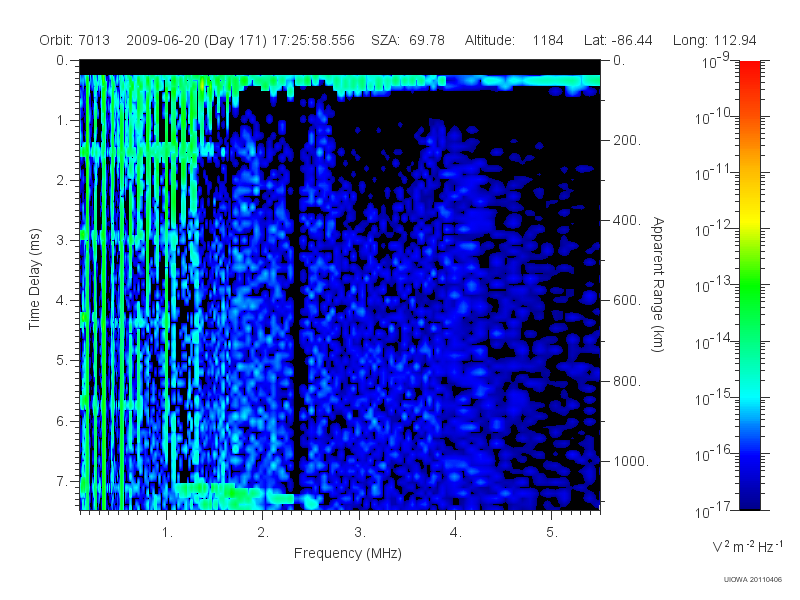Click the yellow section of the color bar
800x600 pixels.
(x=749, y=219)
